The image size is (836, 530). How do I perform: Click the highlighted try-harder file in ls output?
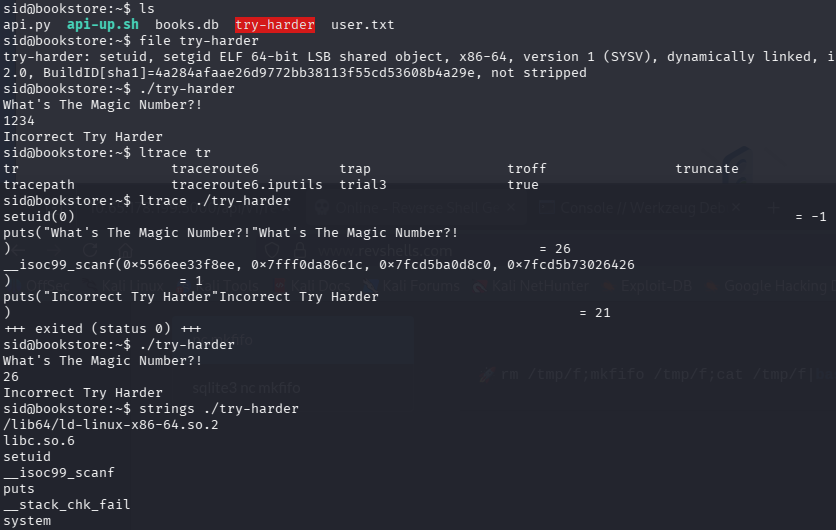pos(275,24)
